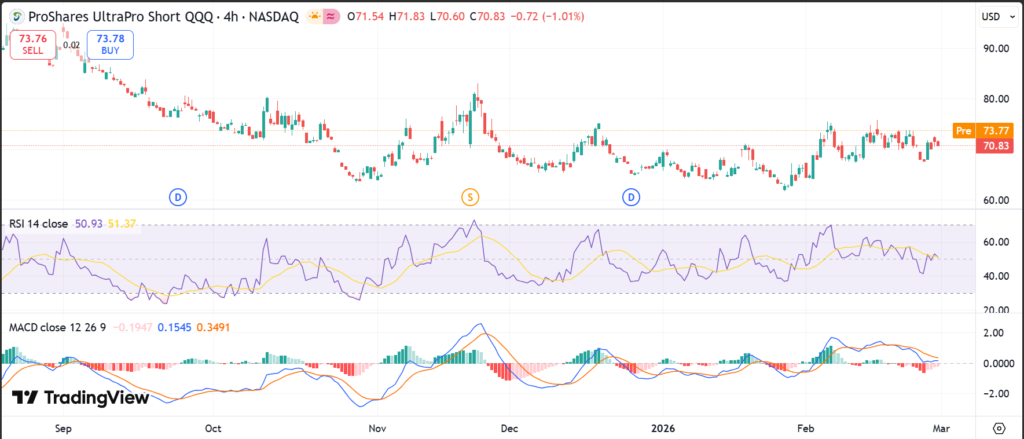Screen dimensions: 1024x439
Task: Click the TradingView logo
Action: point(81,397)
